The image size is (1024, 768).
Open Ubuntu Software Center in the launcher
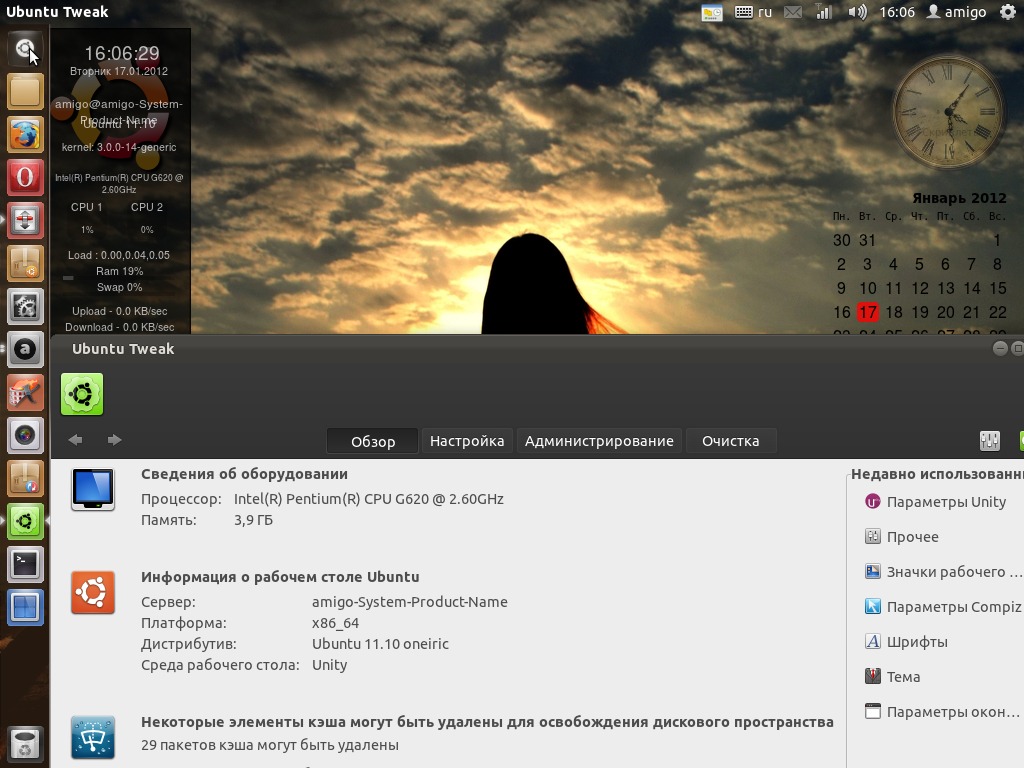[x=25, y=263]
